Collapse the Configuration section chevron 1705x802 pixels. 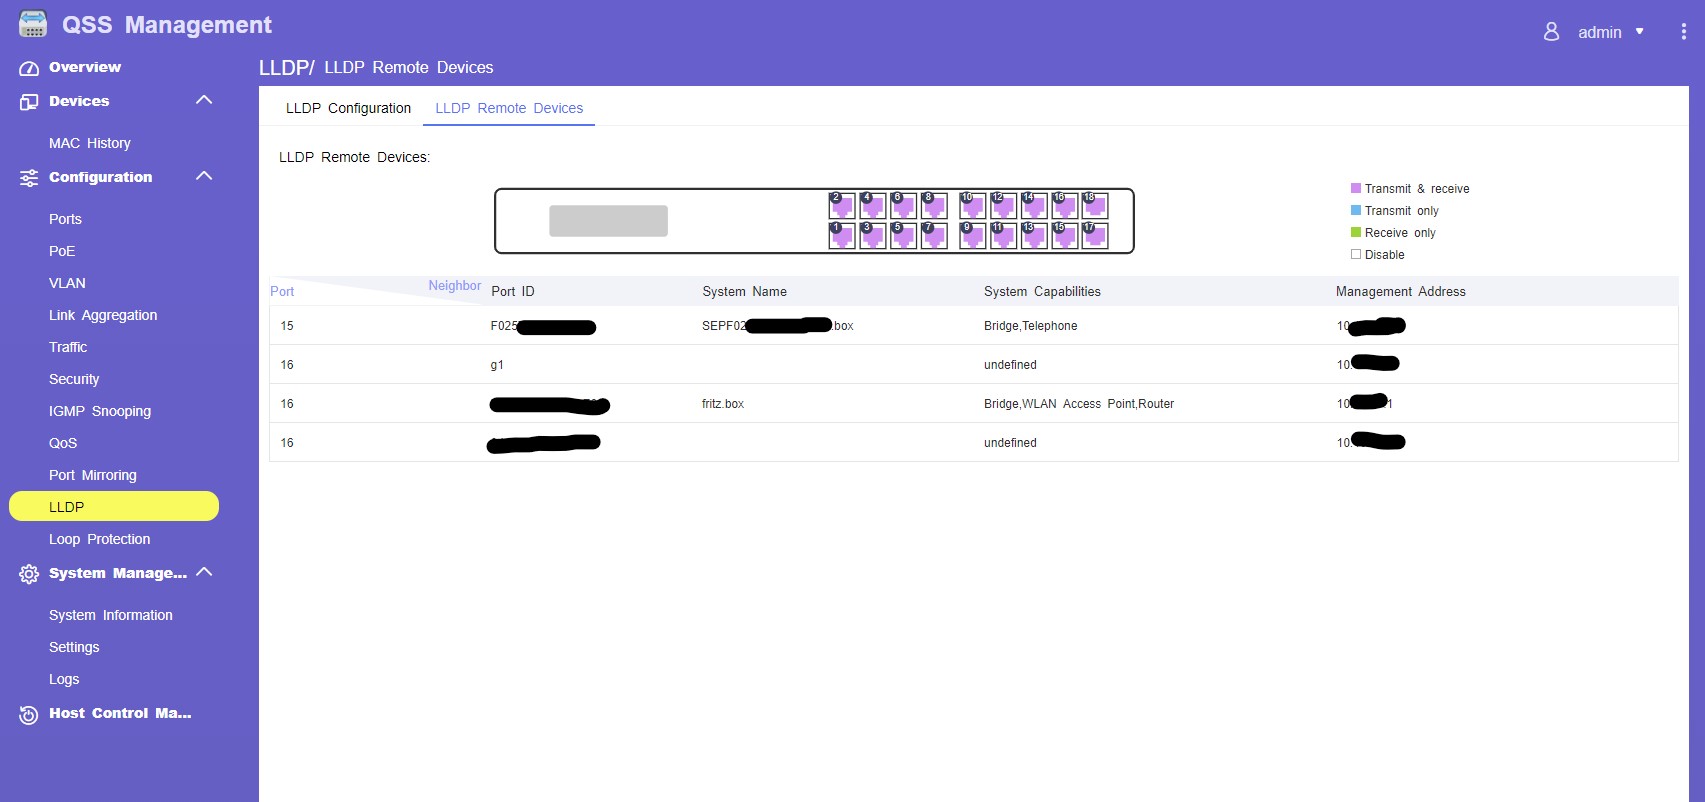[204, 176]
